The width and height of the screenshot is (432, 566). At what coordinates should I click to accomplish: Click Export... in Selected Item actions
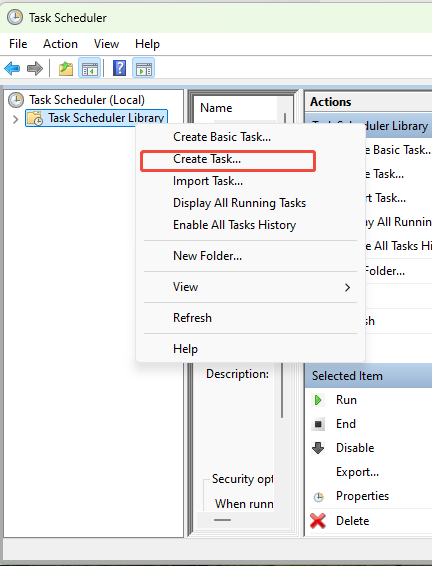click(x=357, y=472)
